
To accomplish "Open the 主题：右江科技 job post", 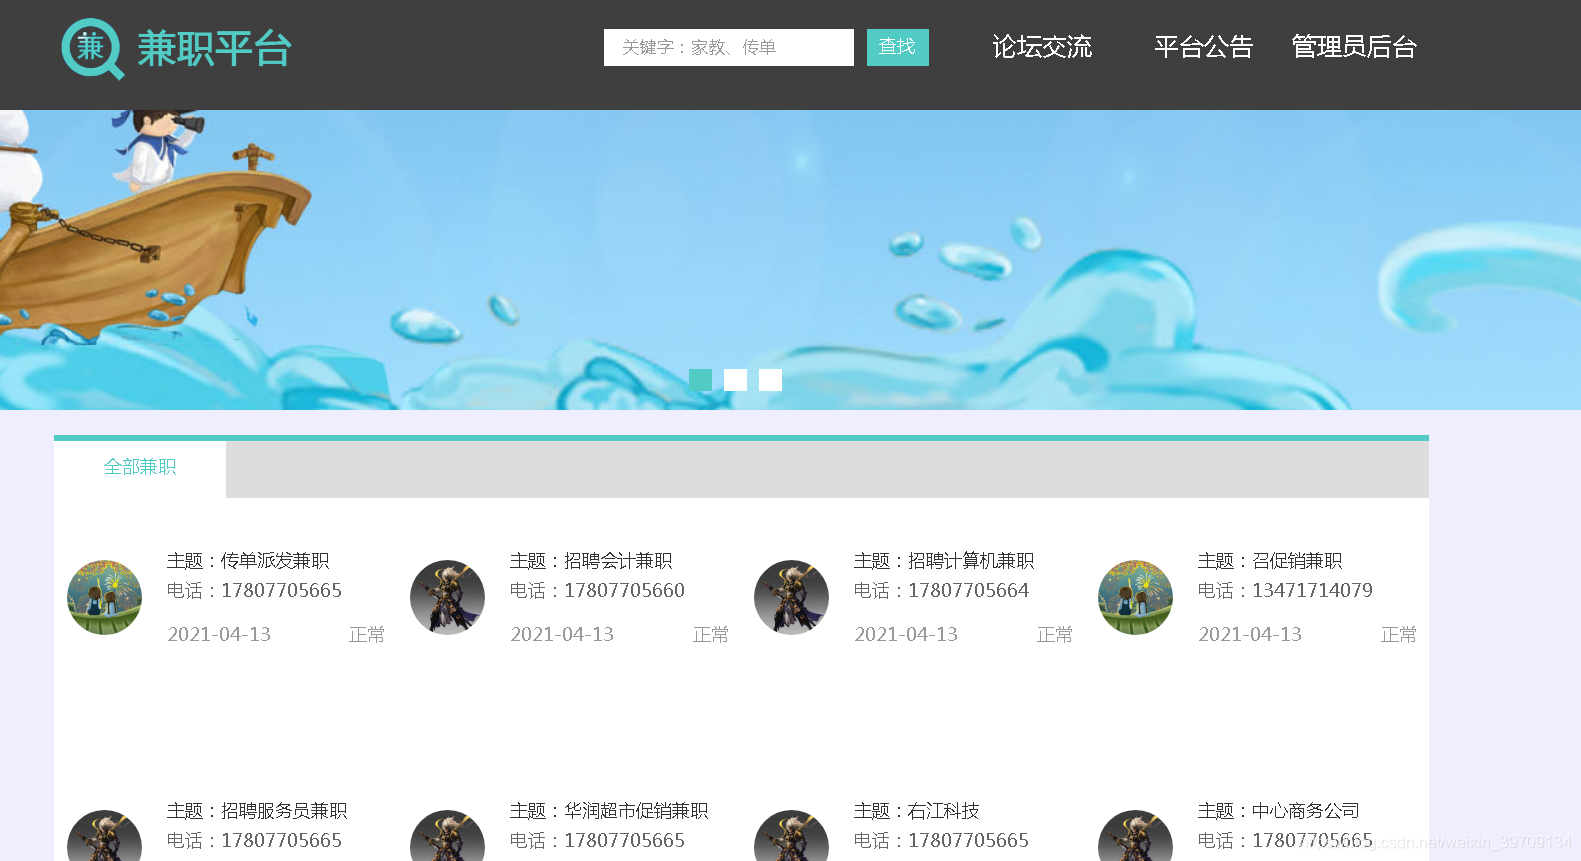I will tap(917, 811).
